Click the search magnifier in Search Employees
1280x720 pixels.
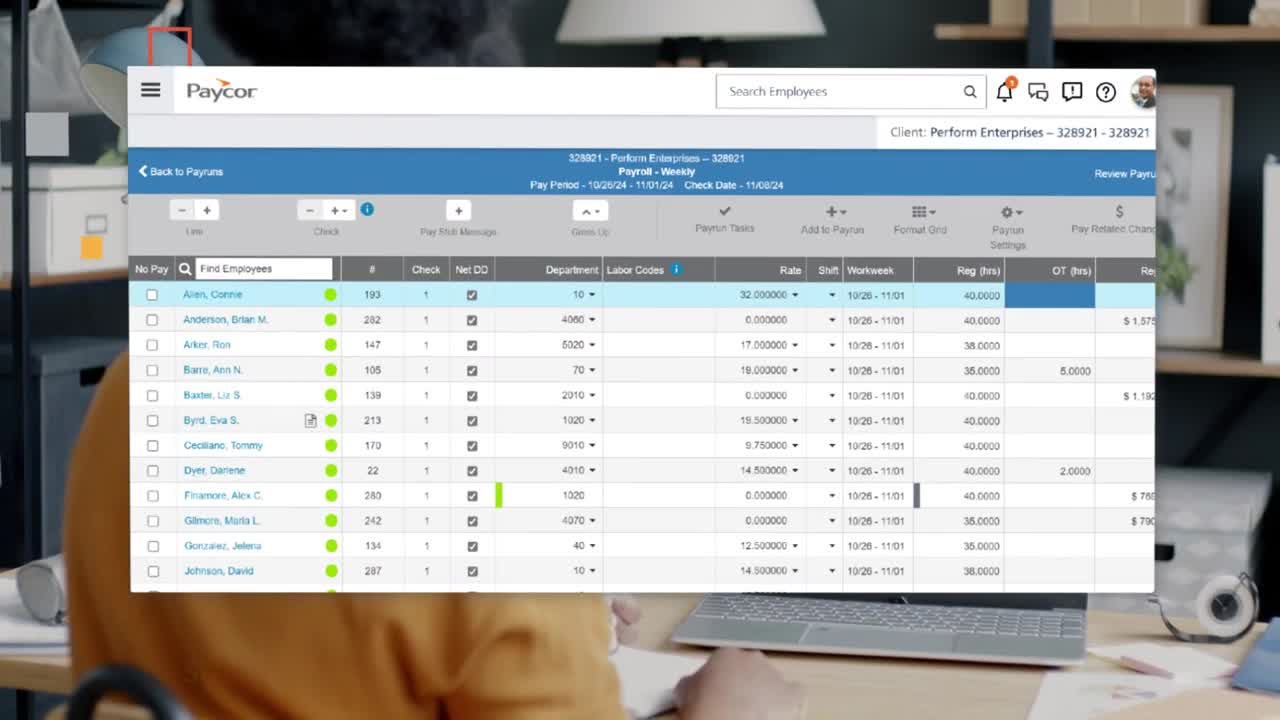969,92
